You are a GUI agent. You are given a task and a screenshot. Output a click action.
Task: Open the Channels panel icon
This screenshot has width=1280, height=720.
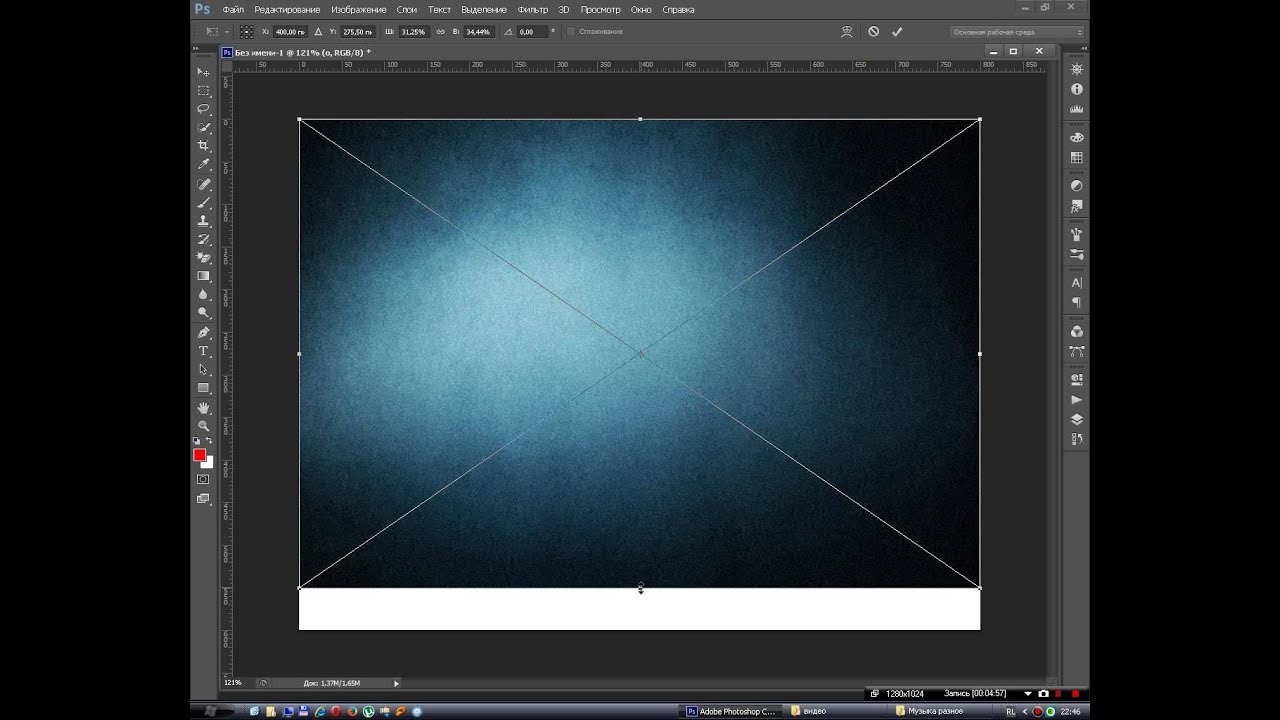pyautogui.click(x=1077, y=331)
